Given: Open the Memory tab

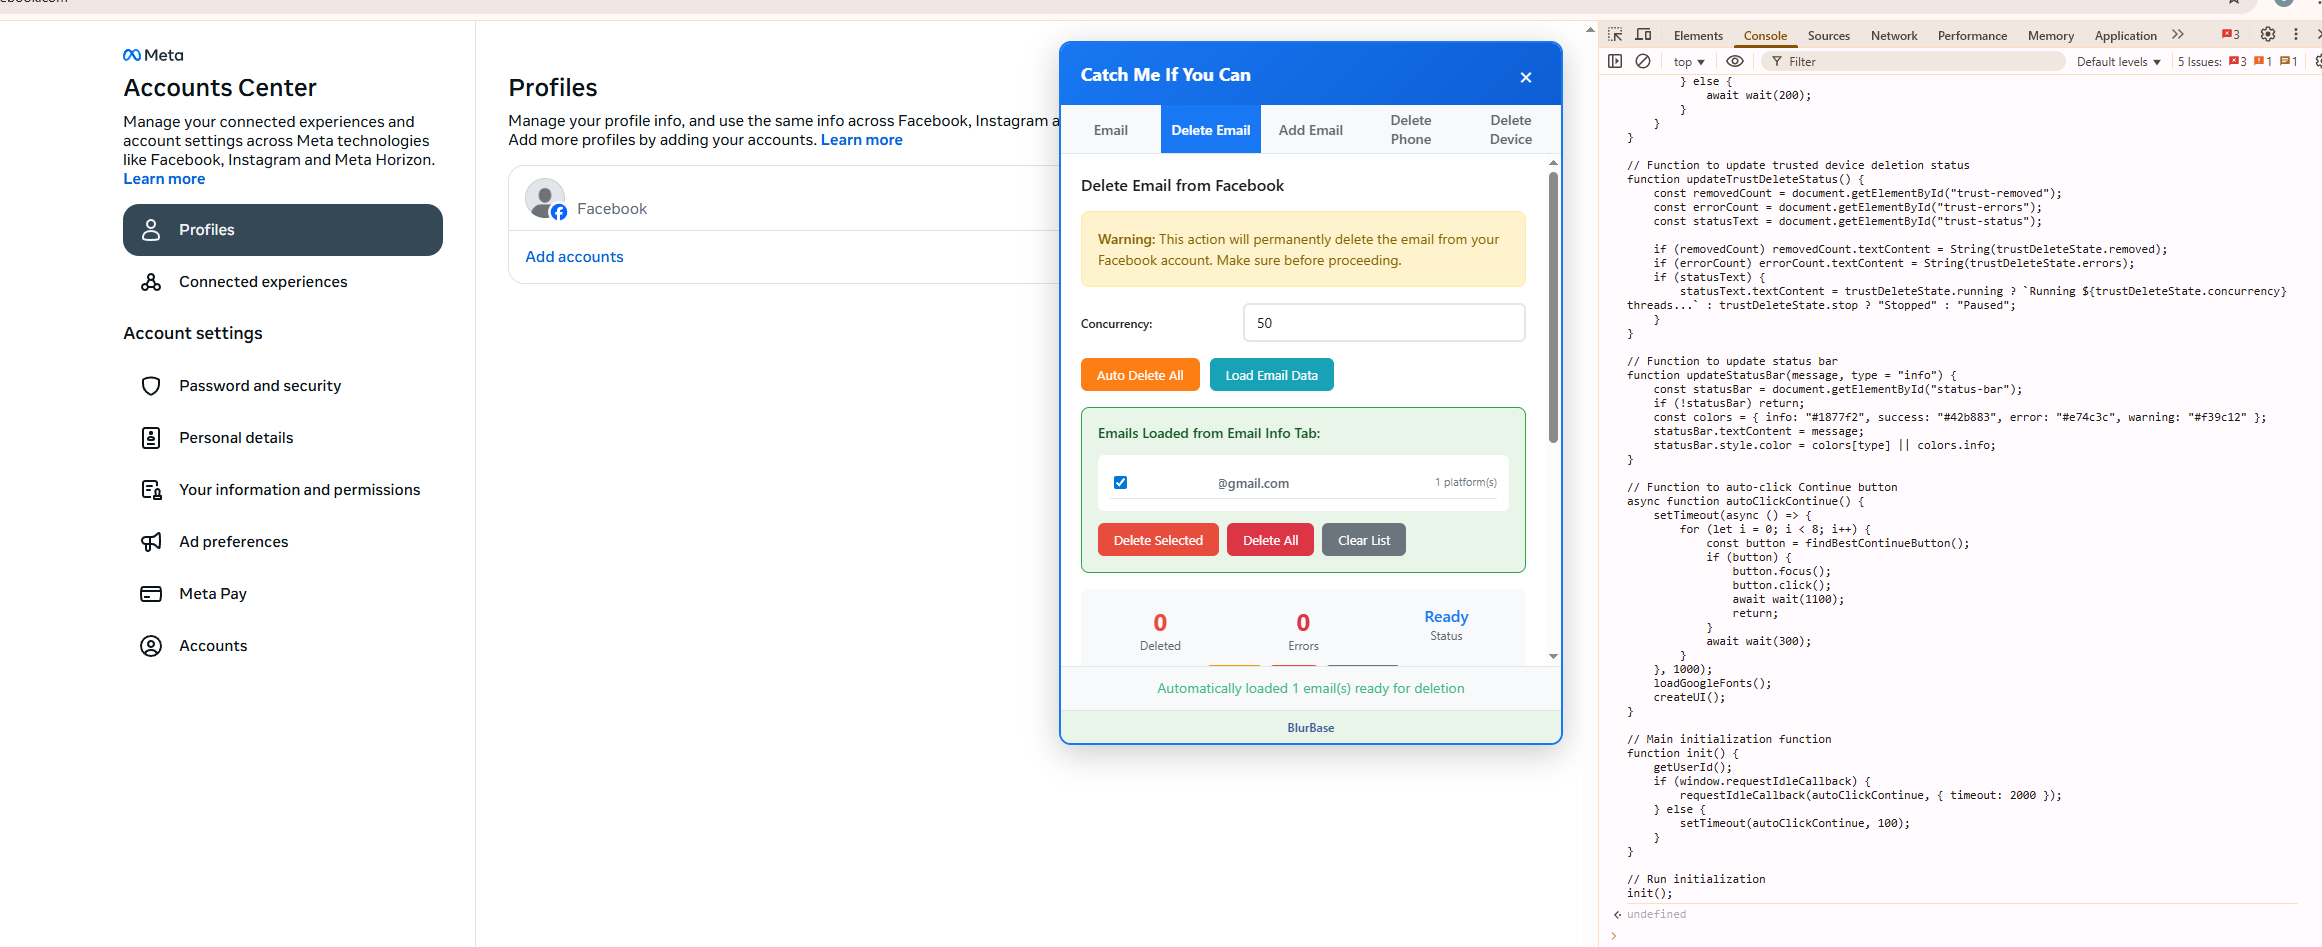Looking at the screenshot, I should 2051,36.
